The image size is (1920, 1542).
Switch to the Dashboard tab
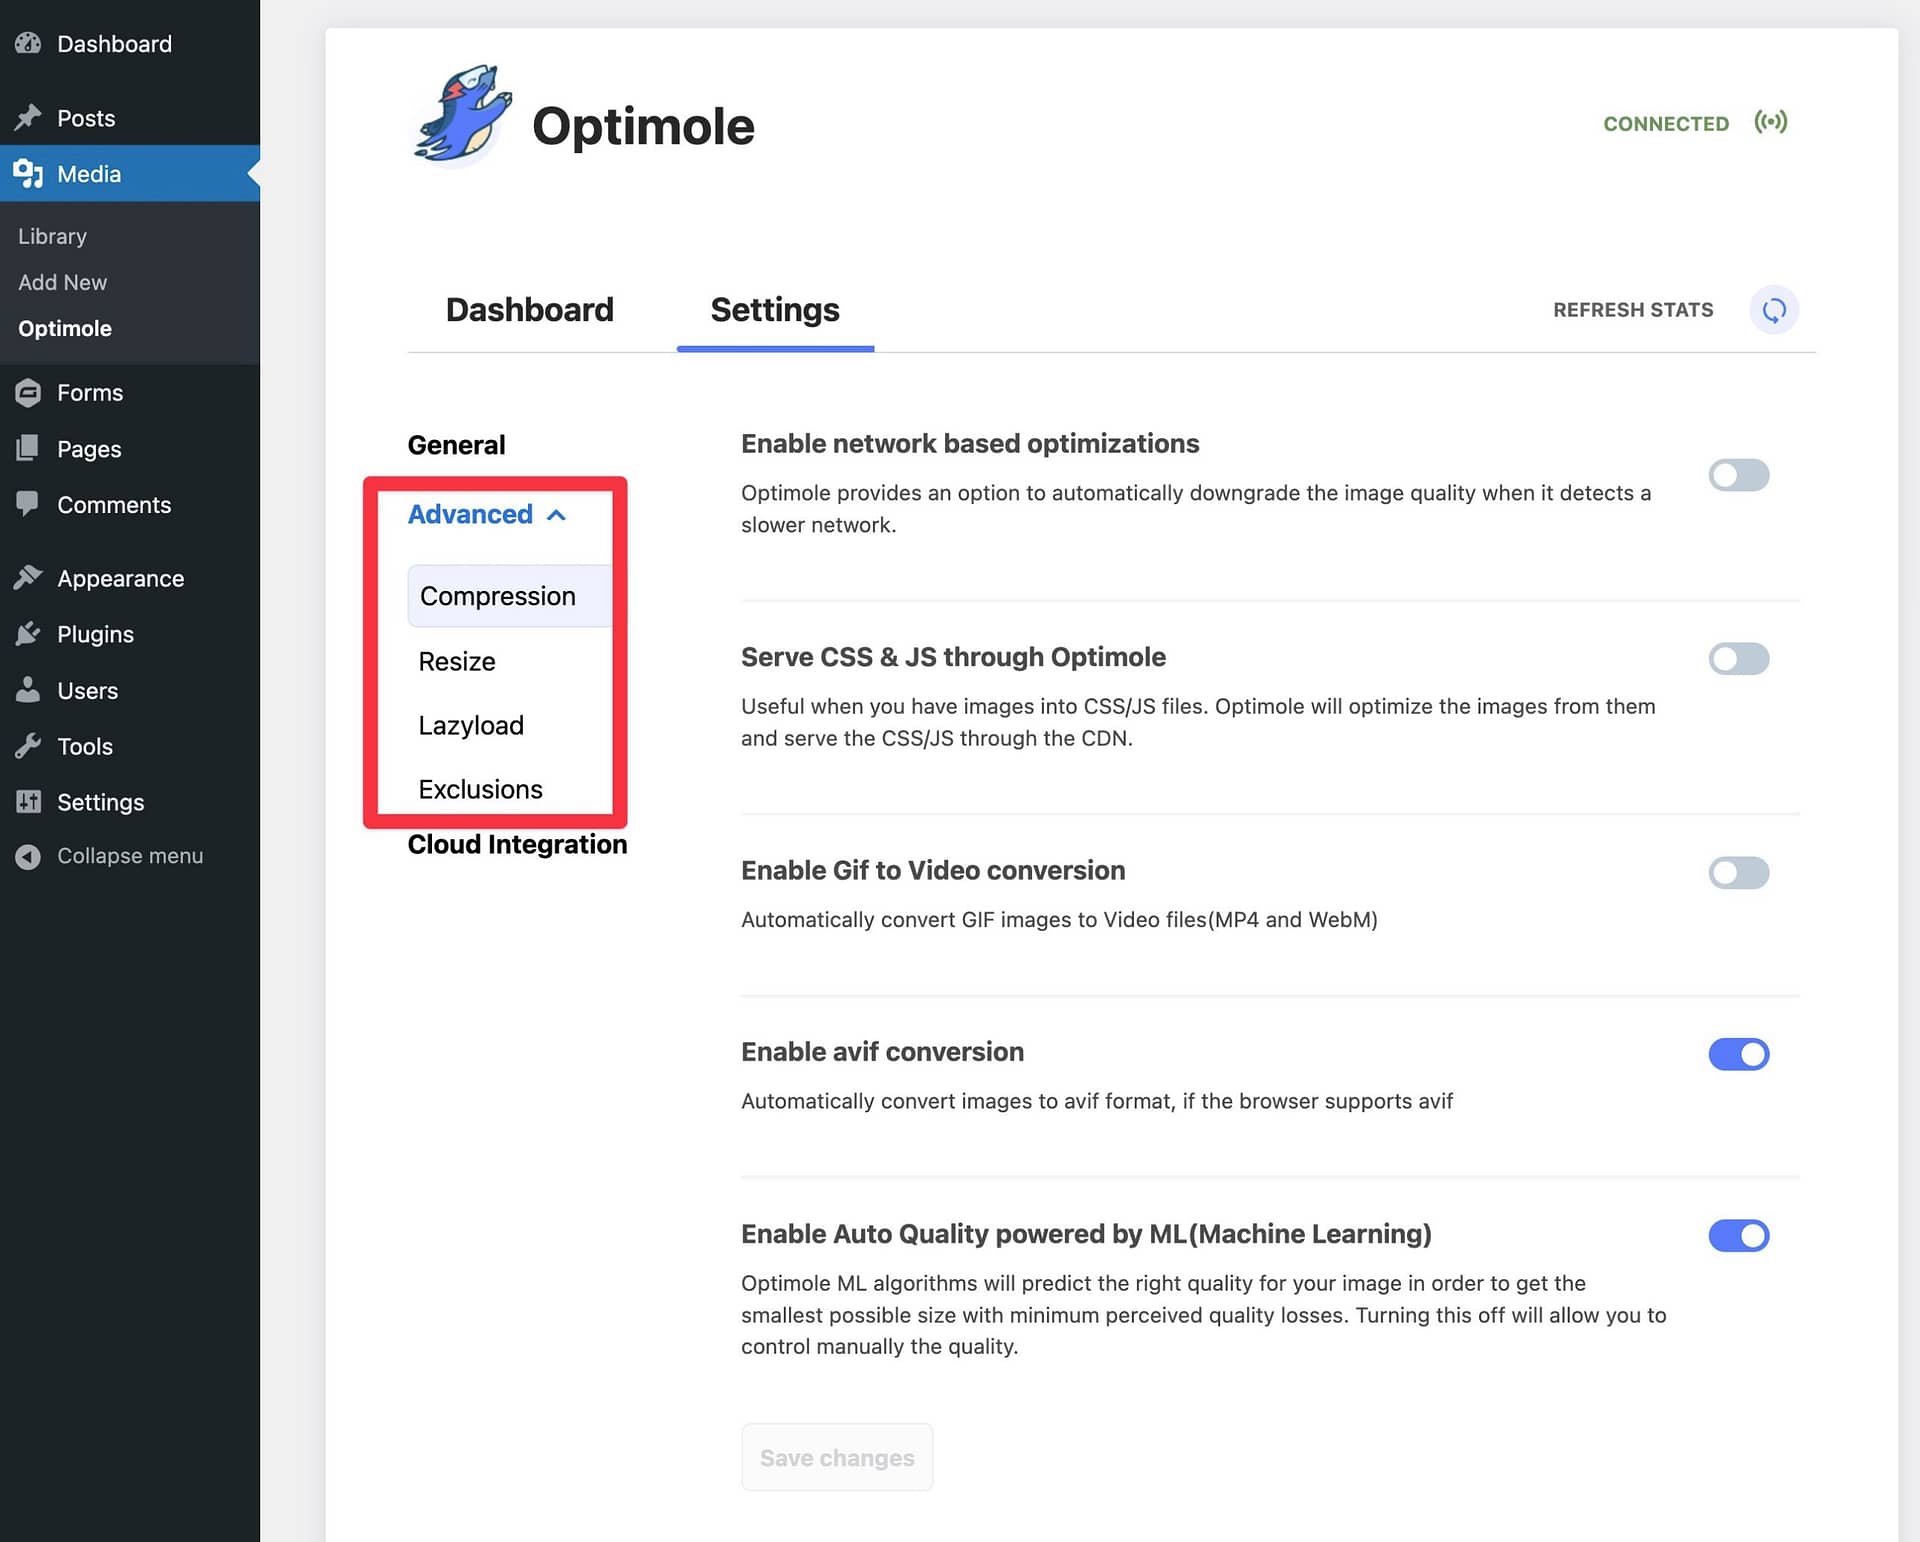click(529, 308)
